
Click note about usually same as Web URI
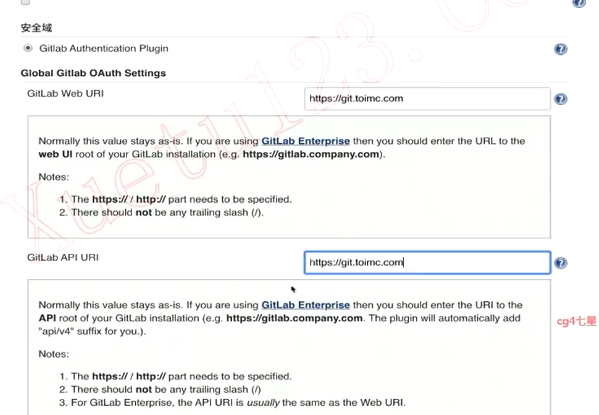238,402
